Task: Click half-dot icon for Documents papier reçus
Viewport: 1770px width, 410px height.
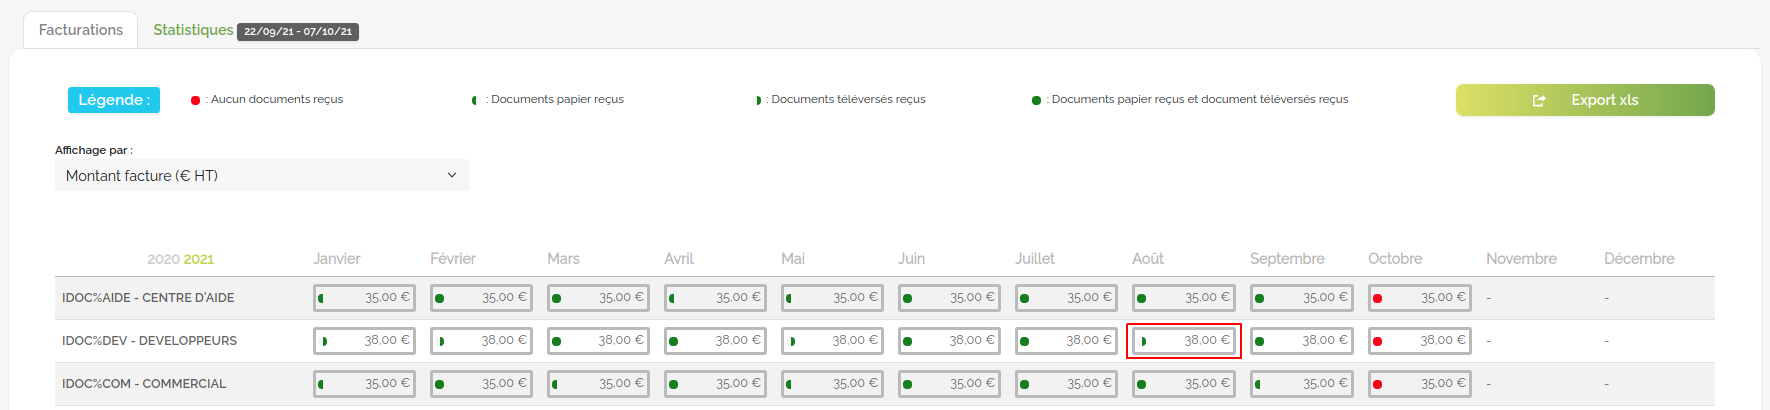Action: point(475,100)
